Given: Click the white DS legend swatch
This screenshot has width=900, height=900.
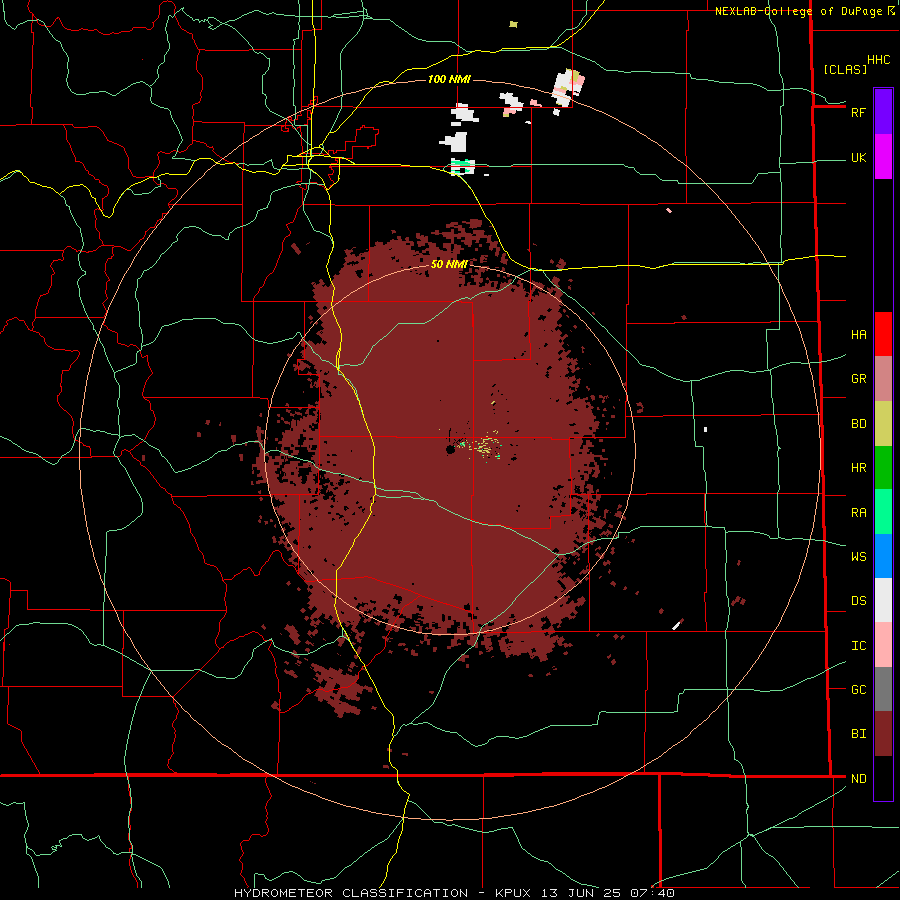Looking at the screenshot, I should pyautogui.click(x=883, y=600).
